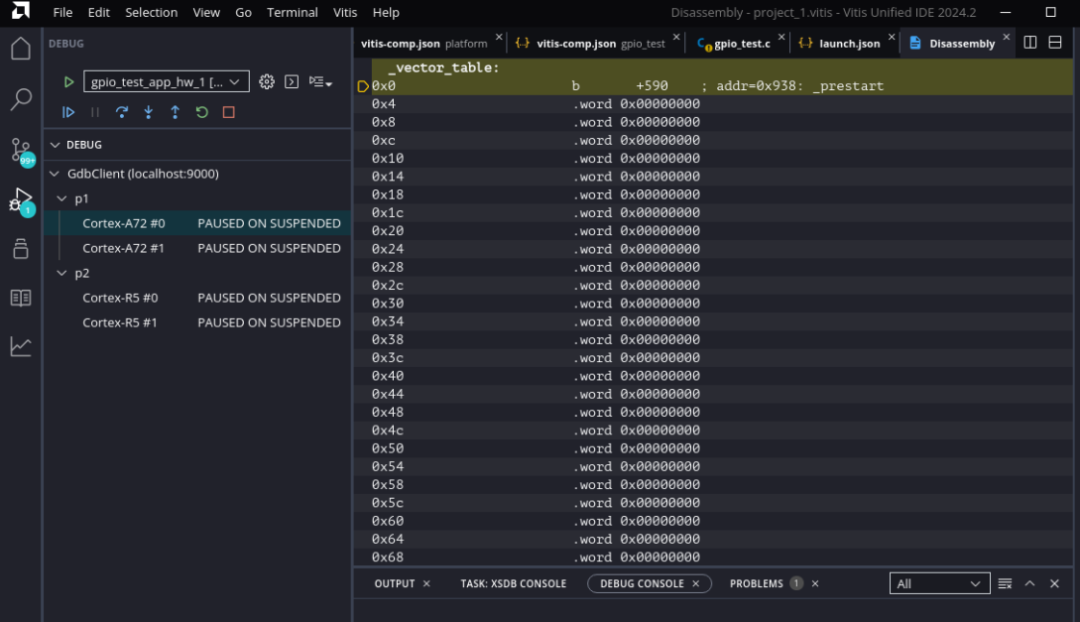The width and height of the screenshot is (1080, 622).
Task: Open launch configuration settings gear
Action: tap(267, 82)
